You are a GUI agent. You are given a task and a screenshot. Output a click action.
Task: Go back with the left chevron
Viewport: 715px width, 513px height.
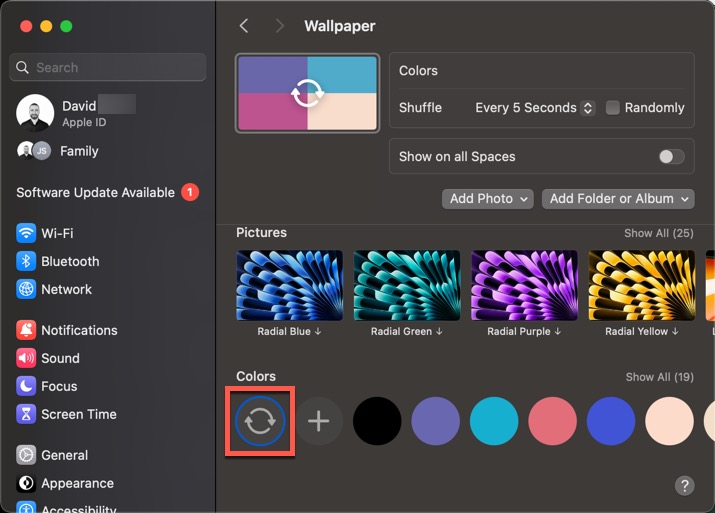click(244, 26)
